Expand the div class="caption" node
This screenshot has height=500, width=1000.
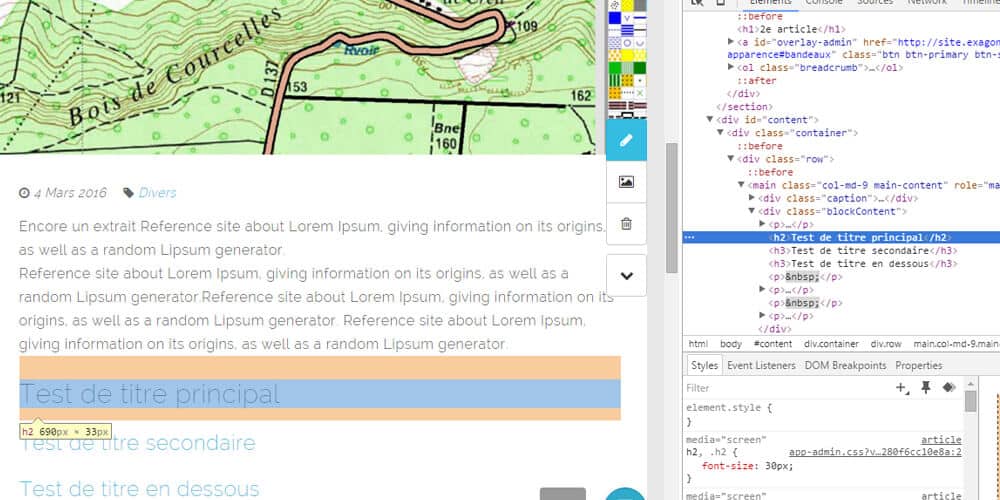[x=752, y=198]
